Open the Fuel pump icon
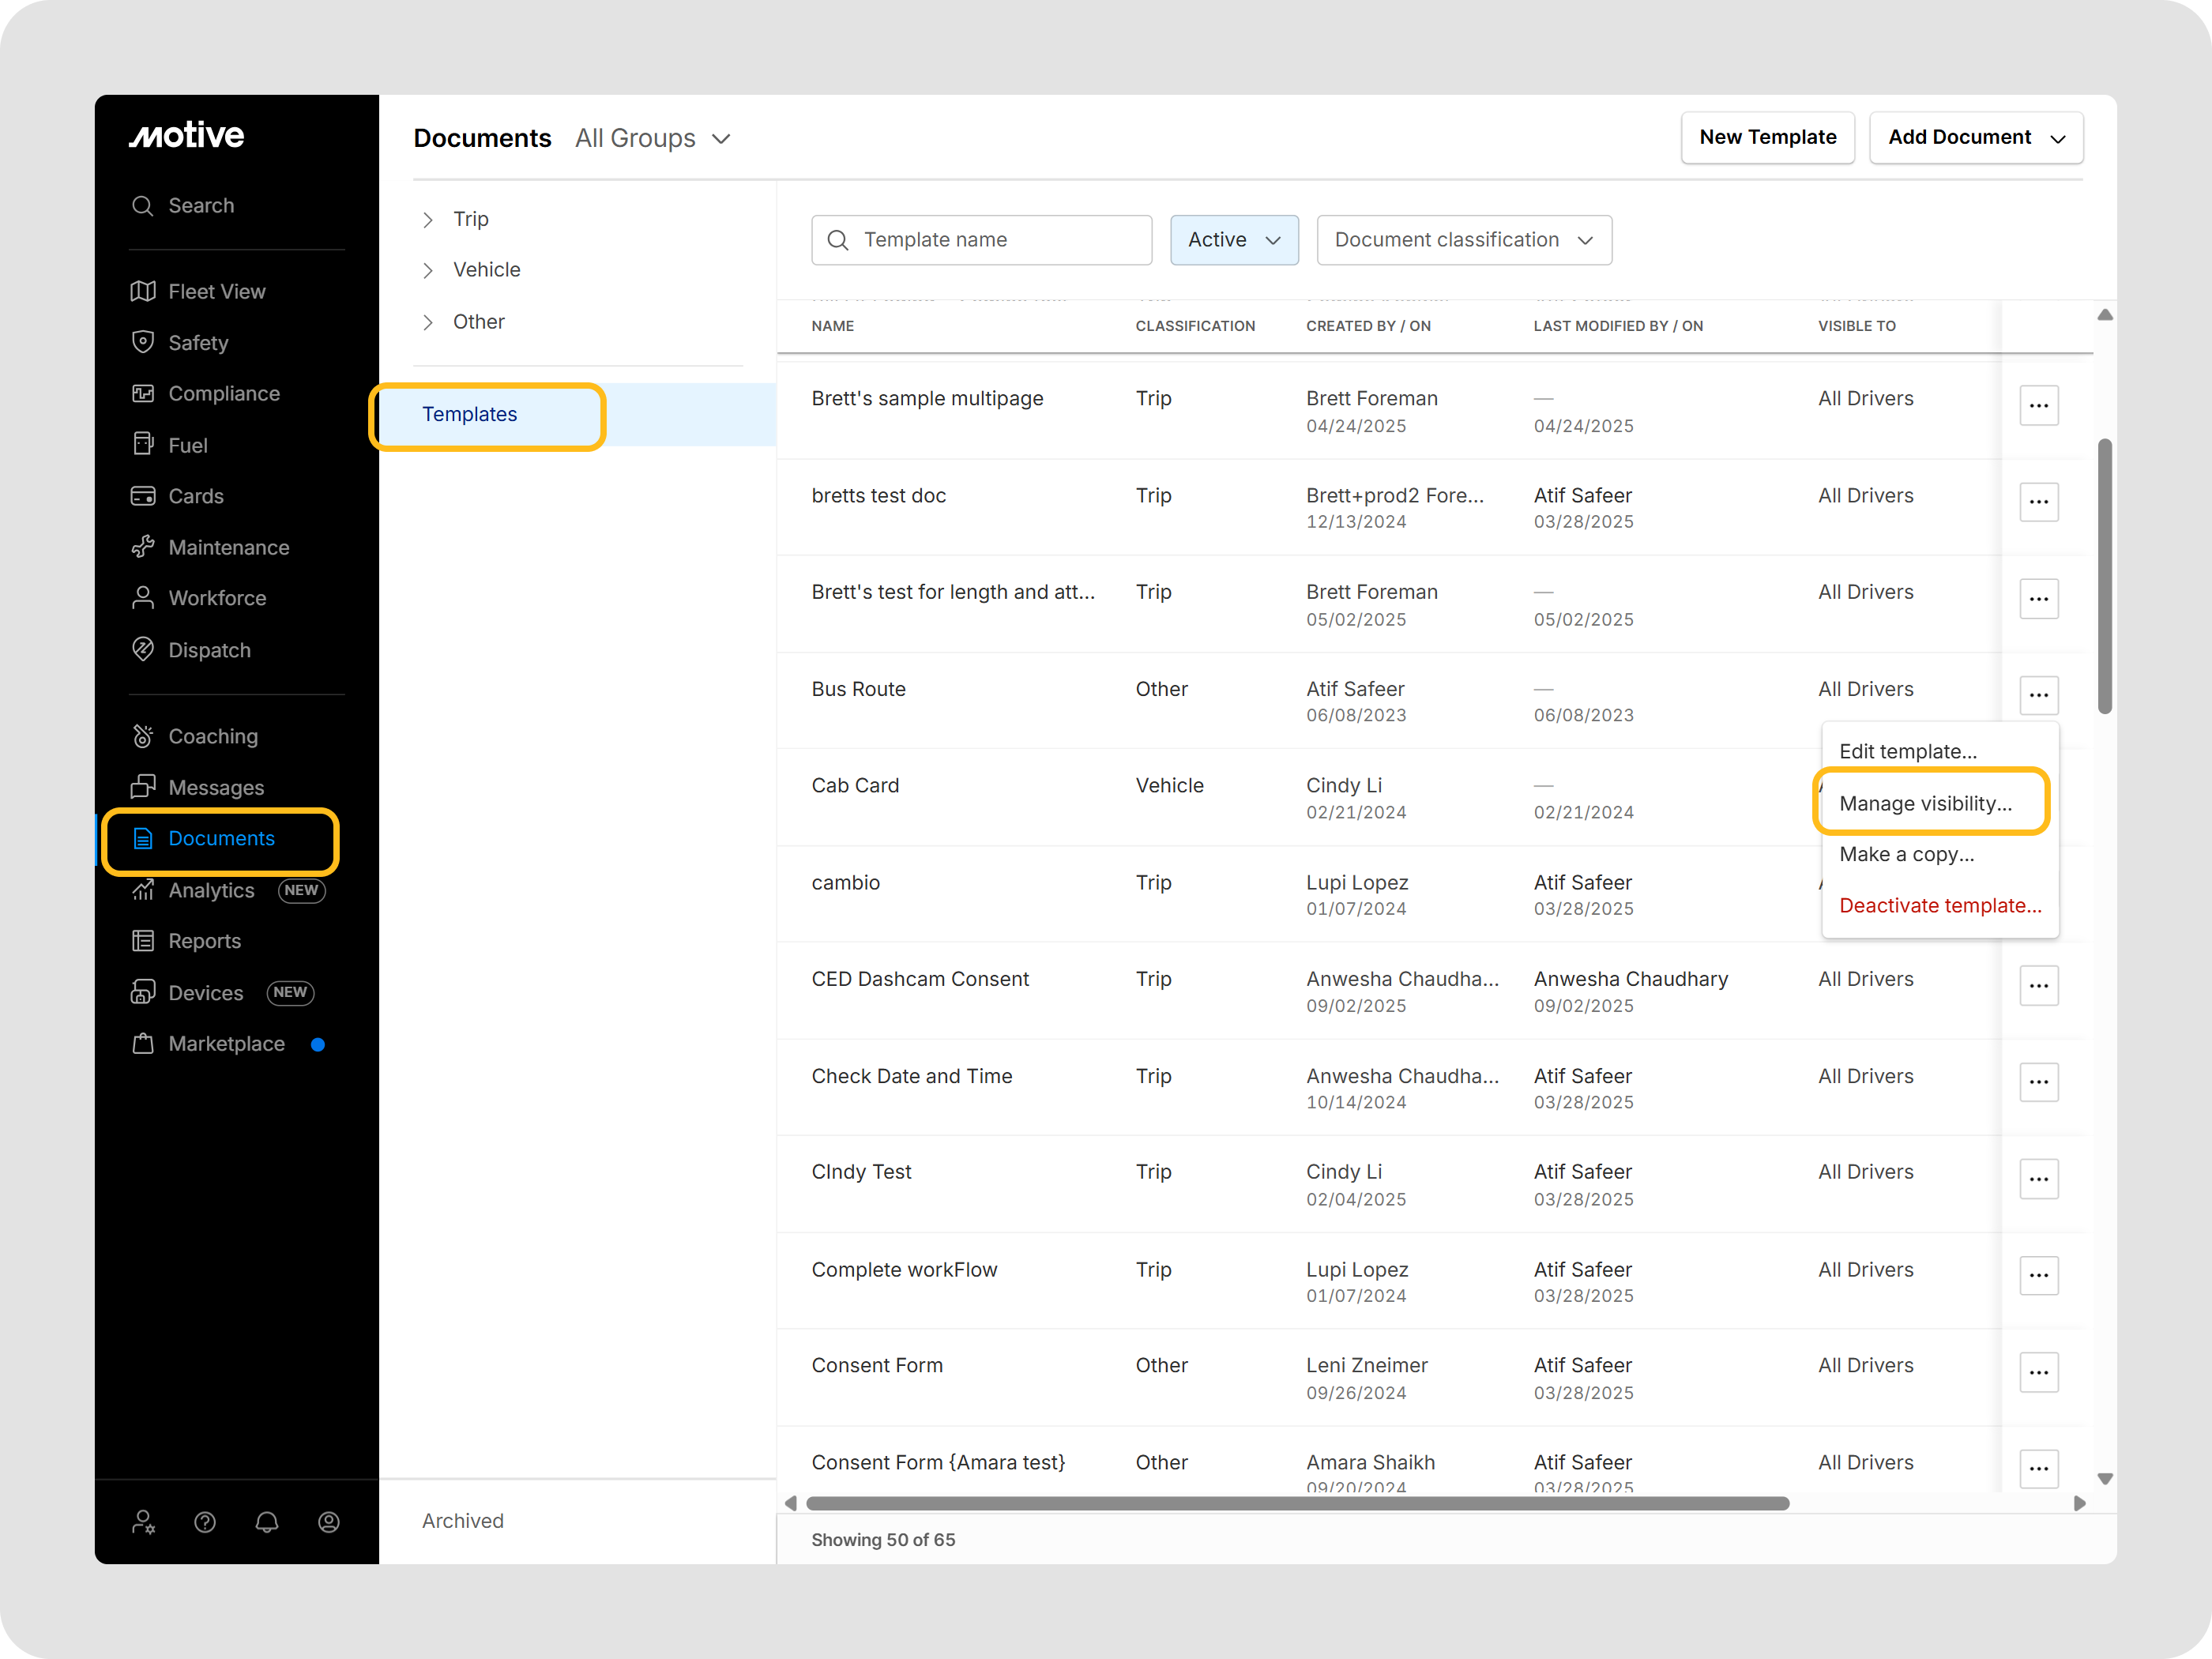This screenshot has width=2212, height=1659. click(143, 444)
